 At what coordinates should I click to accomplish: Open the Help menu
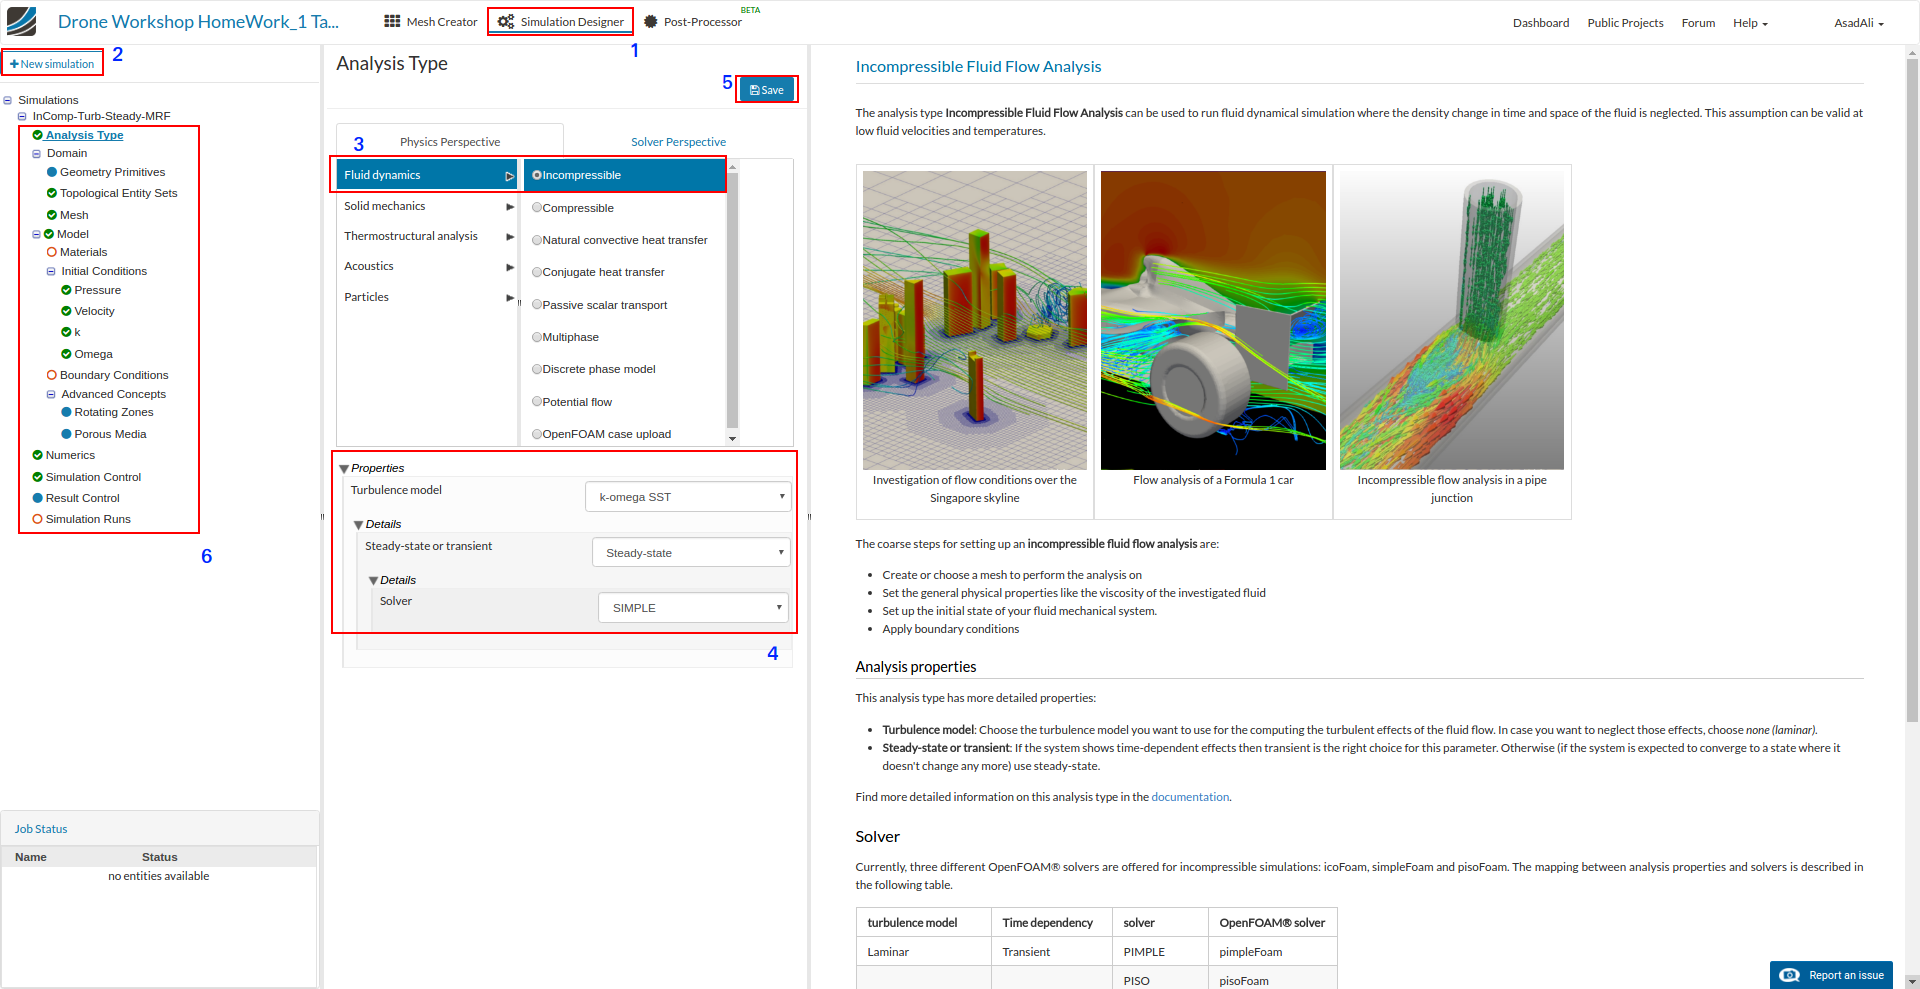click(1750, 23)
